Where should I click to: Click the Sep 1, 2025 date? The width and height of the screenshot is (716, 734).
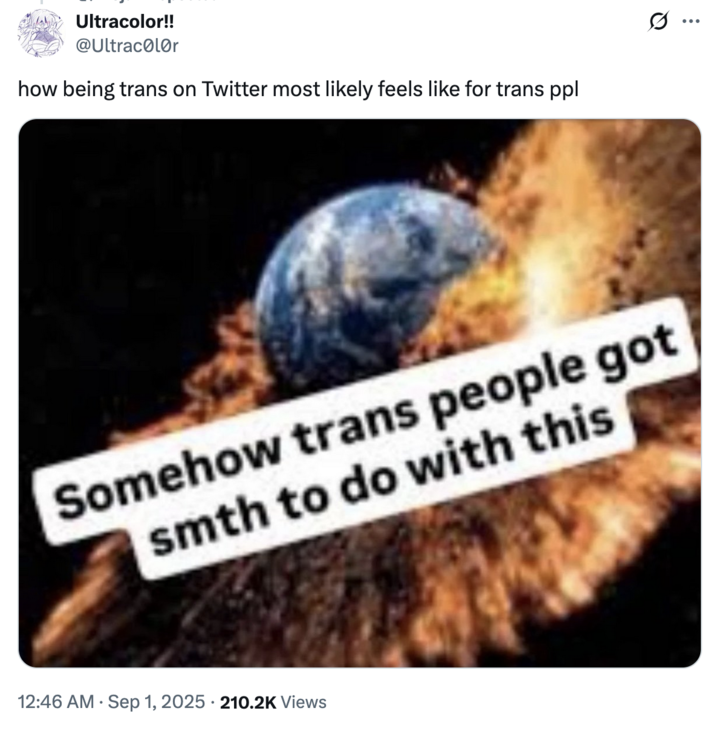tap(155, 702)
